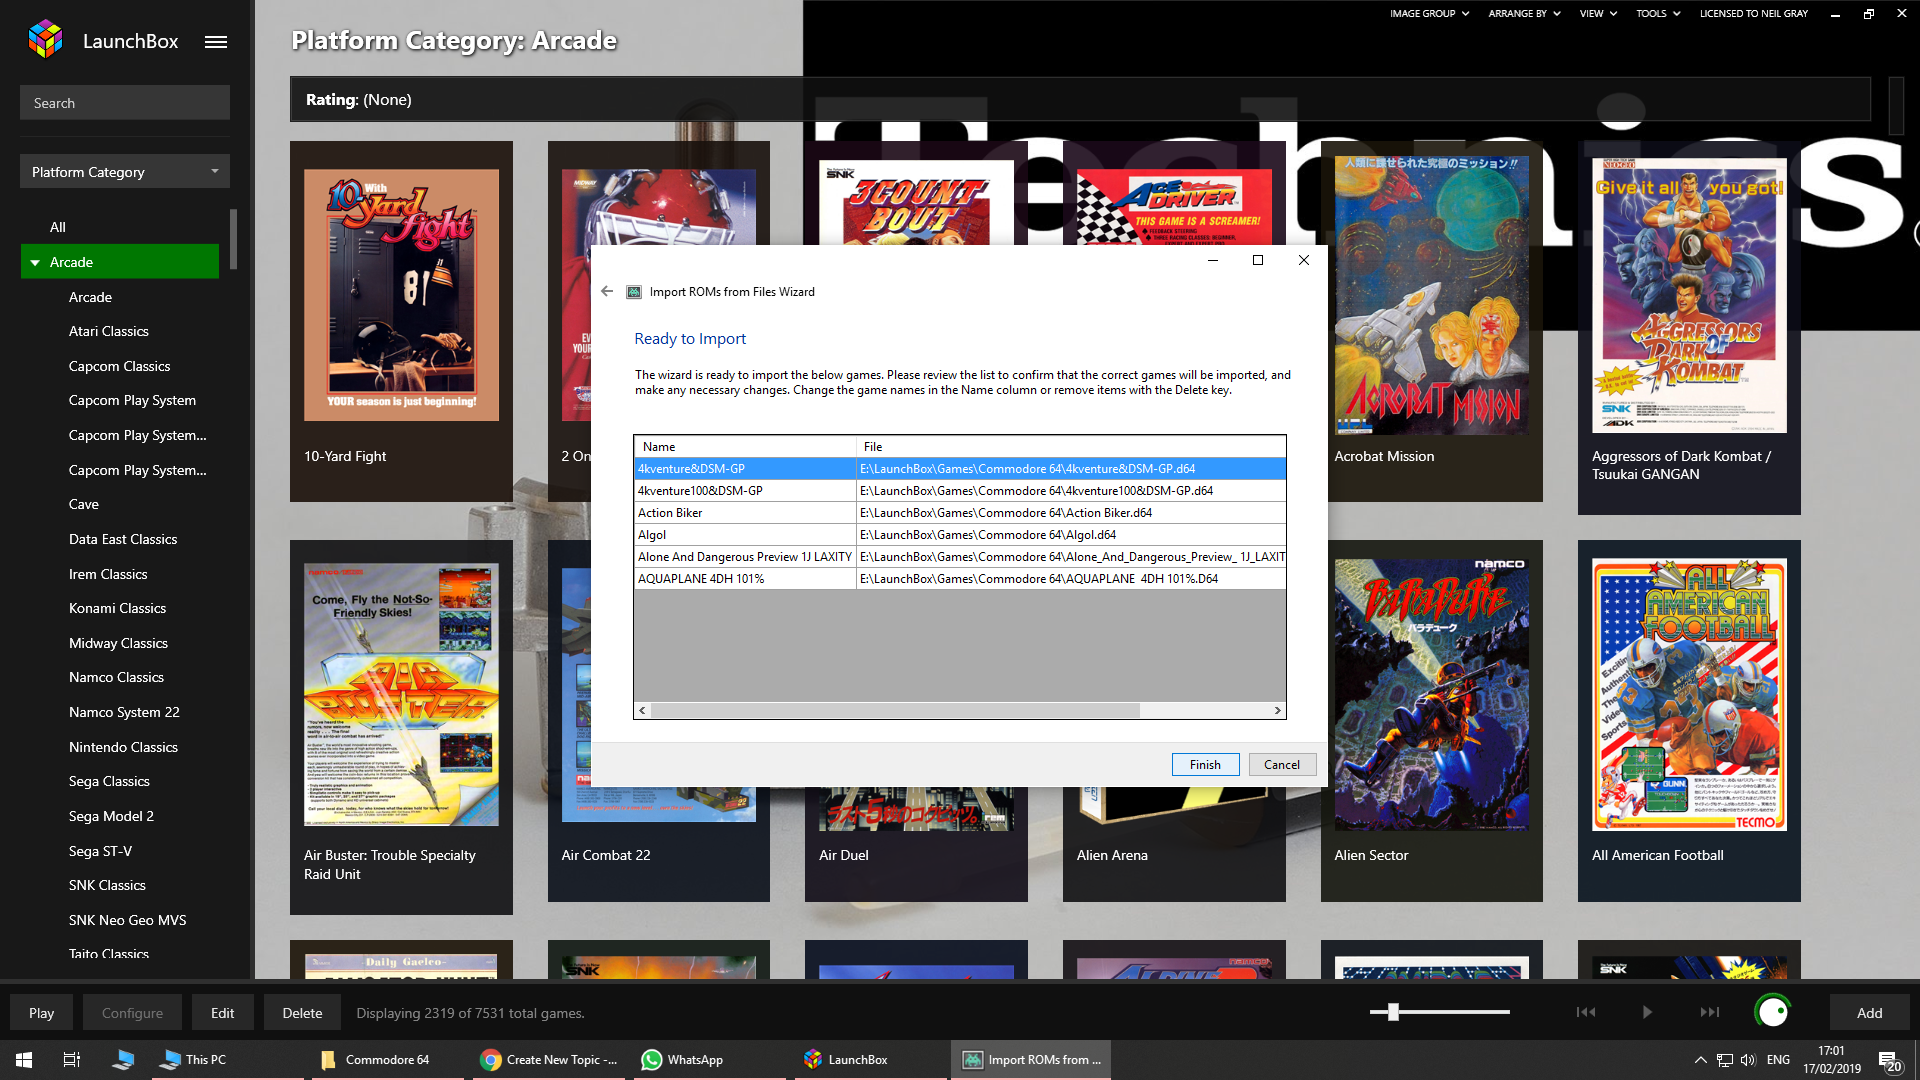Adjust the box size slider
1920x1080 pixels.
[x=1392, y=1012]
